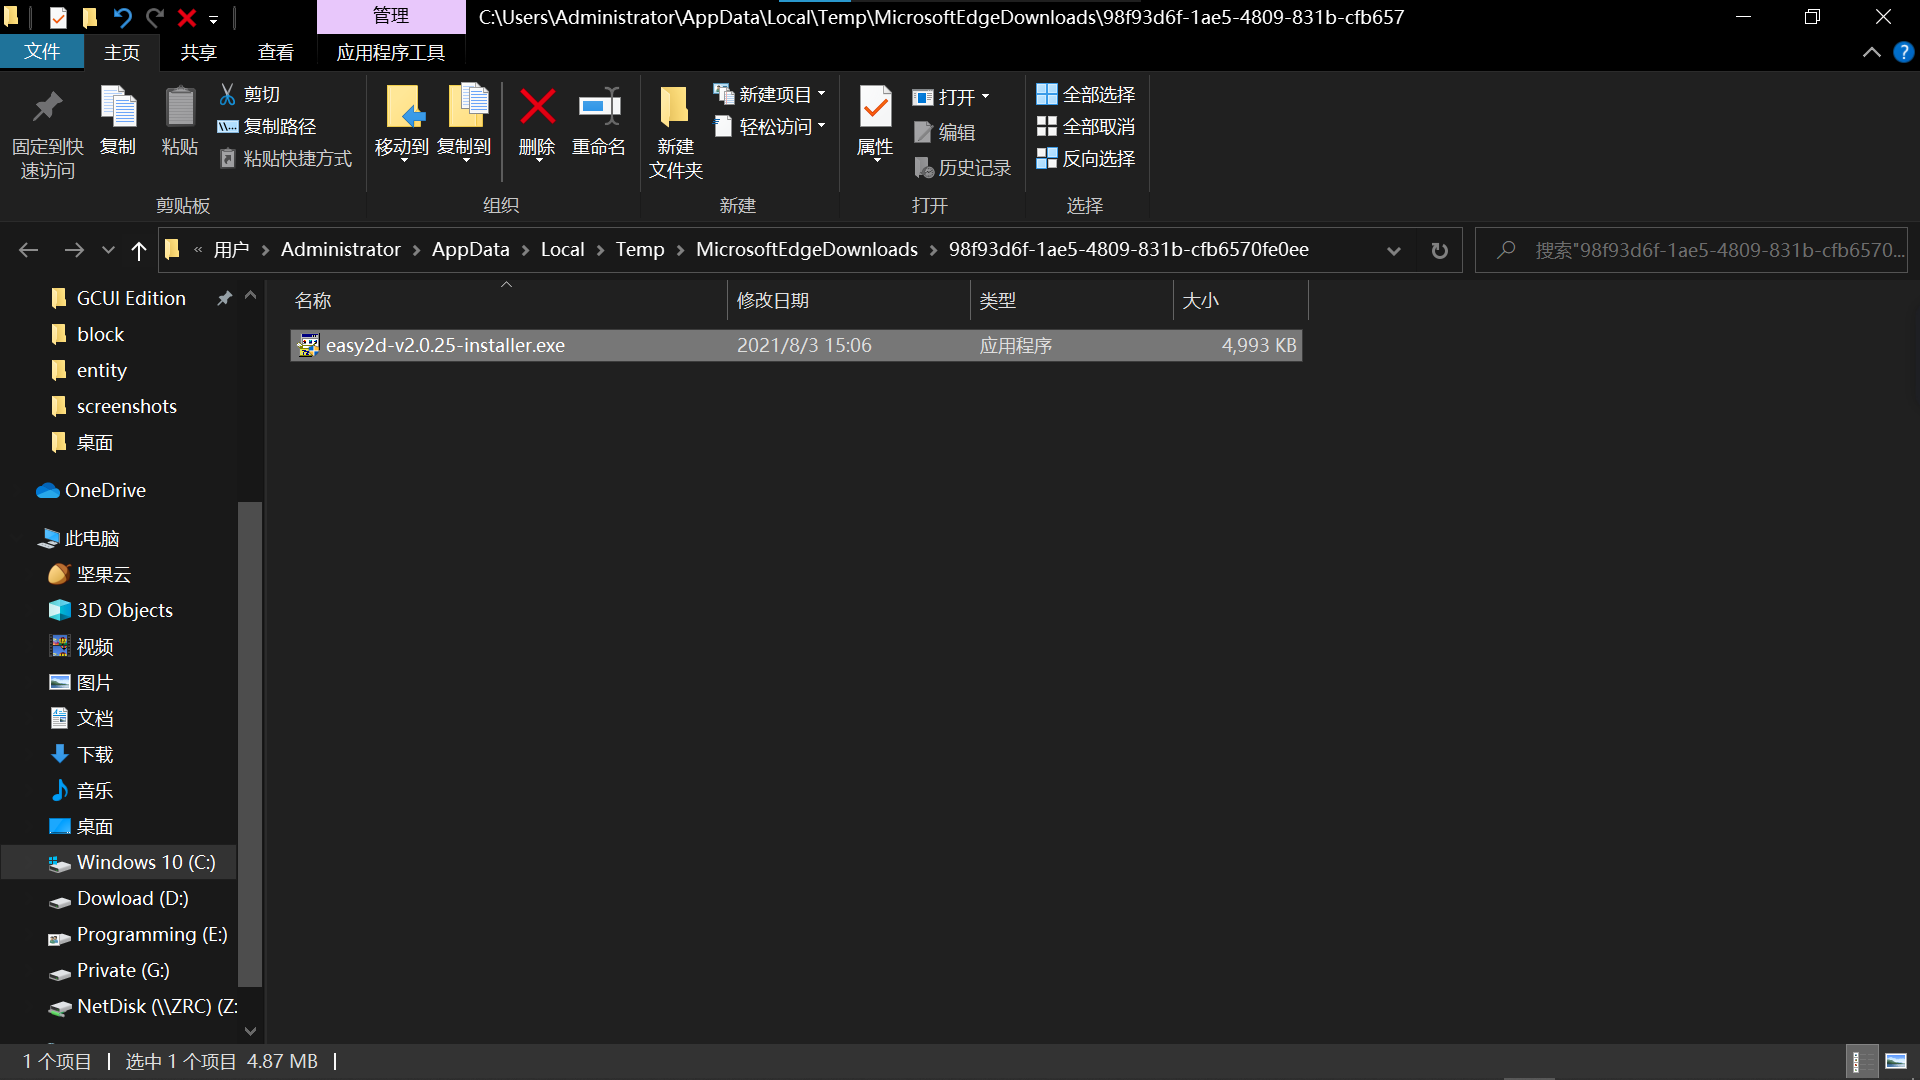Click Select all (全部选择)
The height and width of the screenshot is (1080, 1920).
tap(1086, 94)
